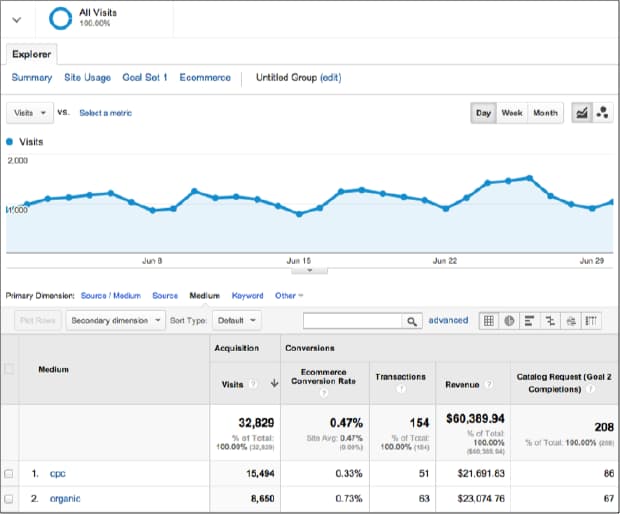Check the organic row checkbox
620x514 pixels.
[x=9, y=498]
